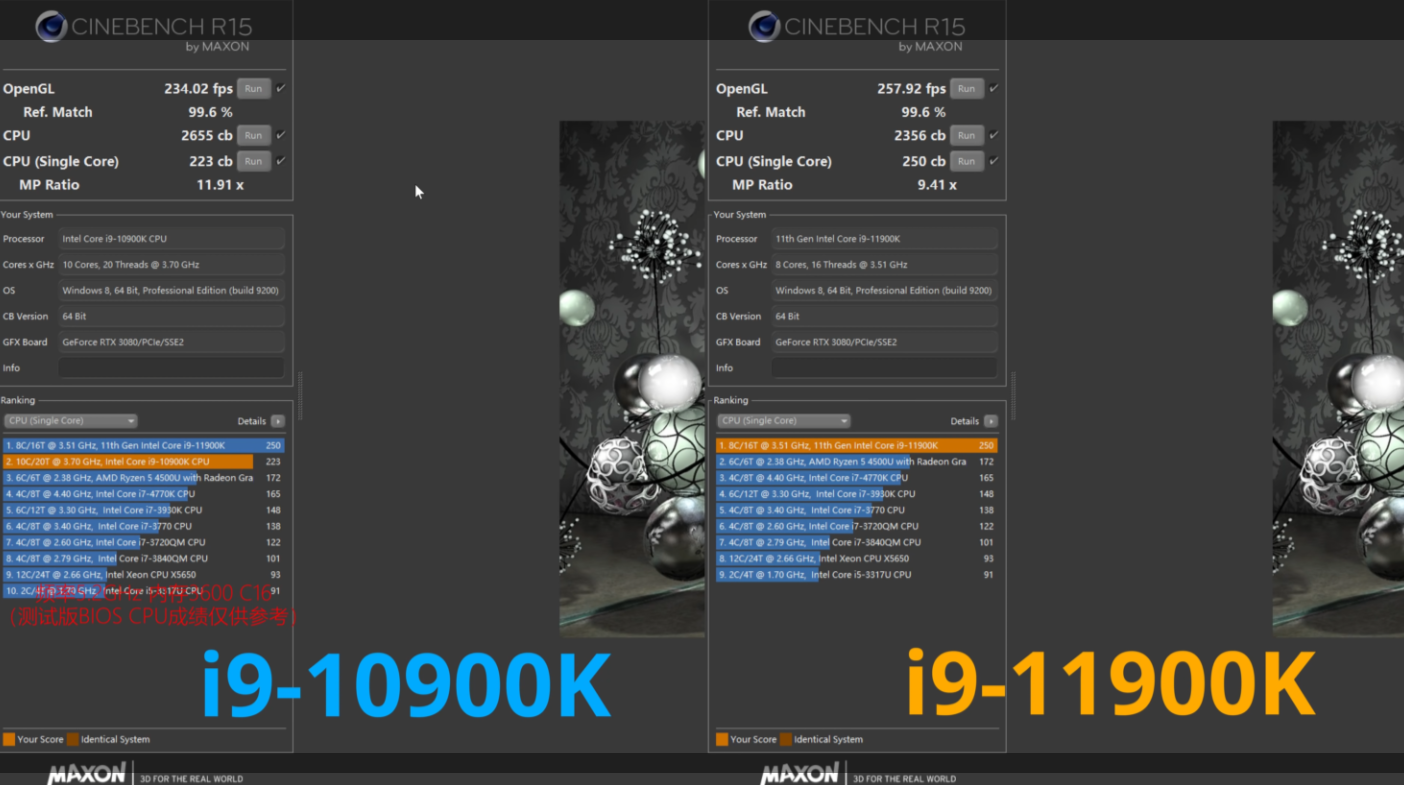The height and width of the screenshot is (785, 1404).
Task: Select the i7-3840QM ranking row in the i9-11900K window
Action: tap(857, 542)
